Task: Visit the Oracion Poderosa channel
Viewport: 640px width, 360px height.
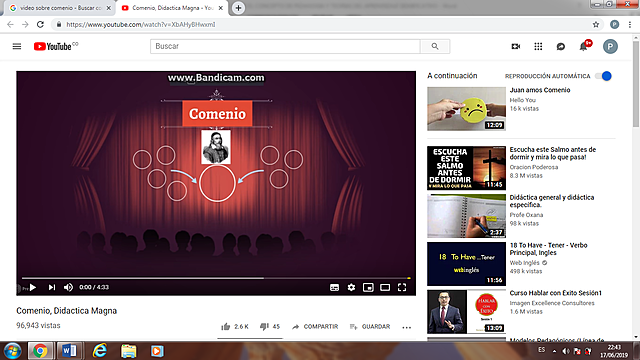Action: 534,167
